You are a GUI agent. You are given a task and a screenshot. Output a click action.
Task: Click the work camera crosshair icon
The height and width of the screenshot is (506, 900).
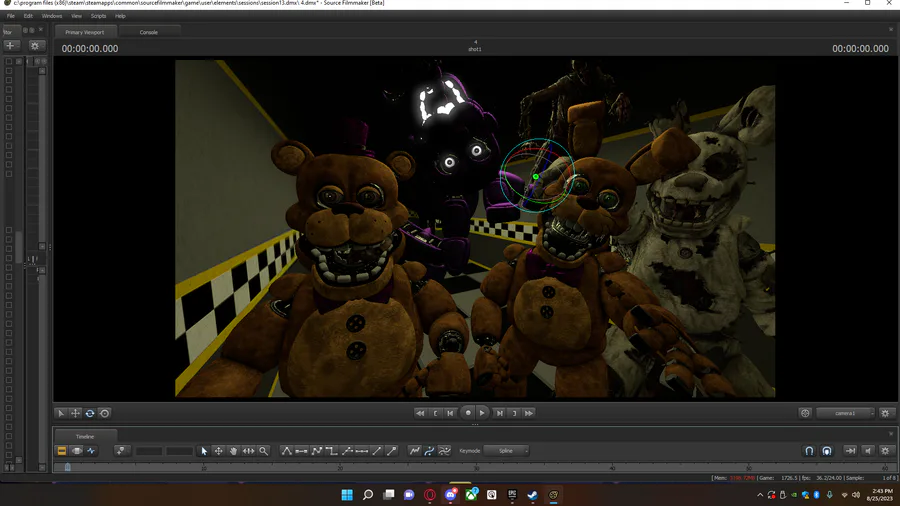click(x=805, y=413)
